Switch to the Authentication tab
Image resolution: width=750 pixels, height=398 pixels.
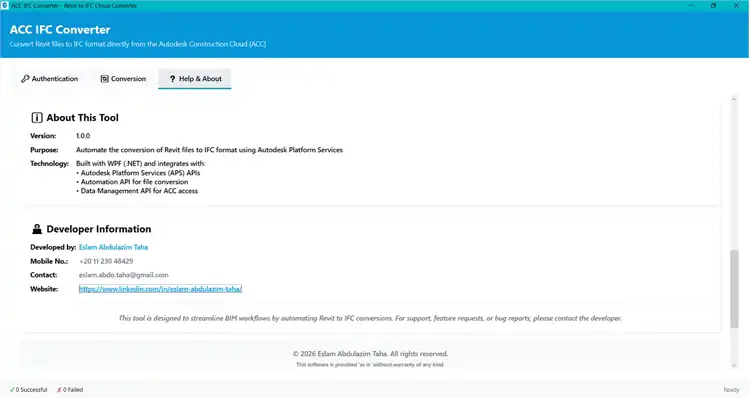pyautogui.click(x=49, y=78)
